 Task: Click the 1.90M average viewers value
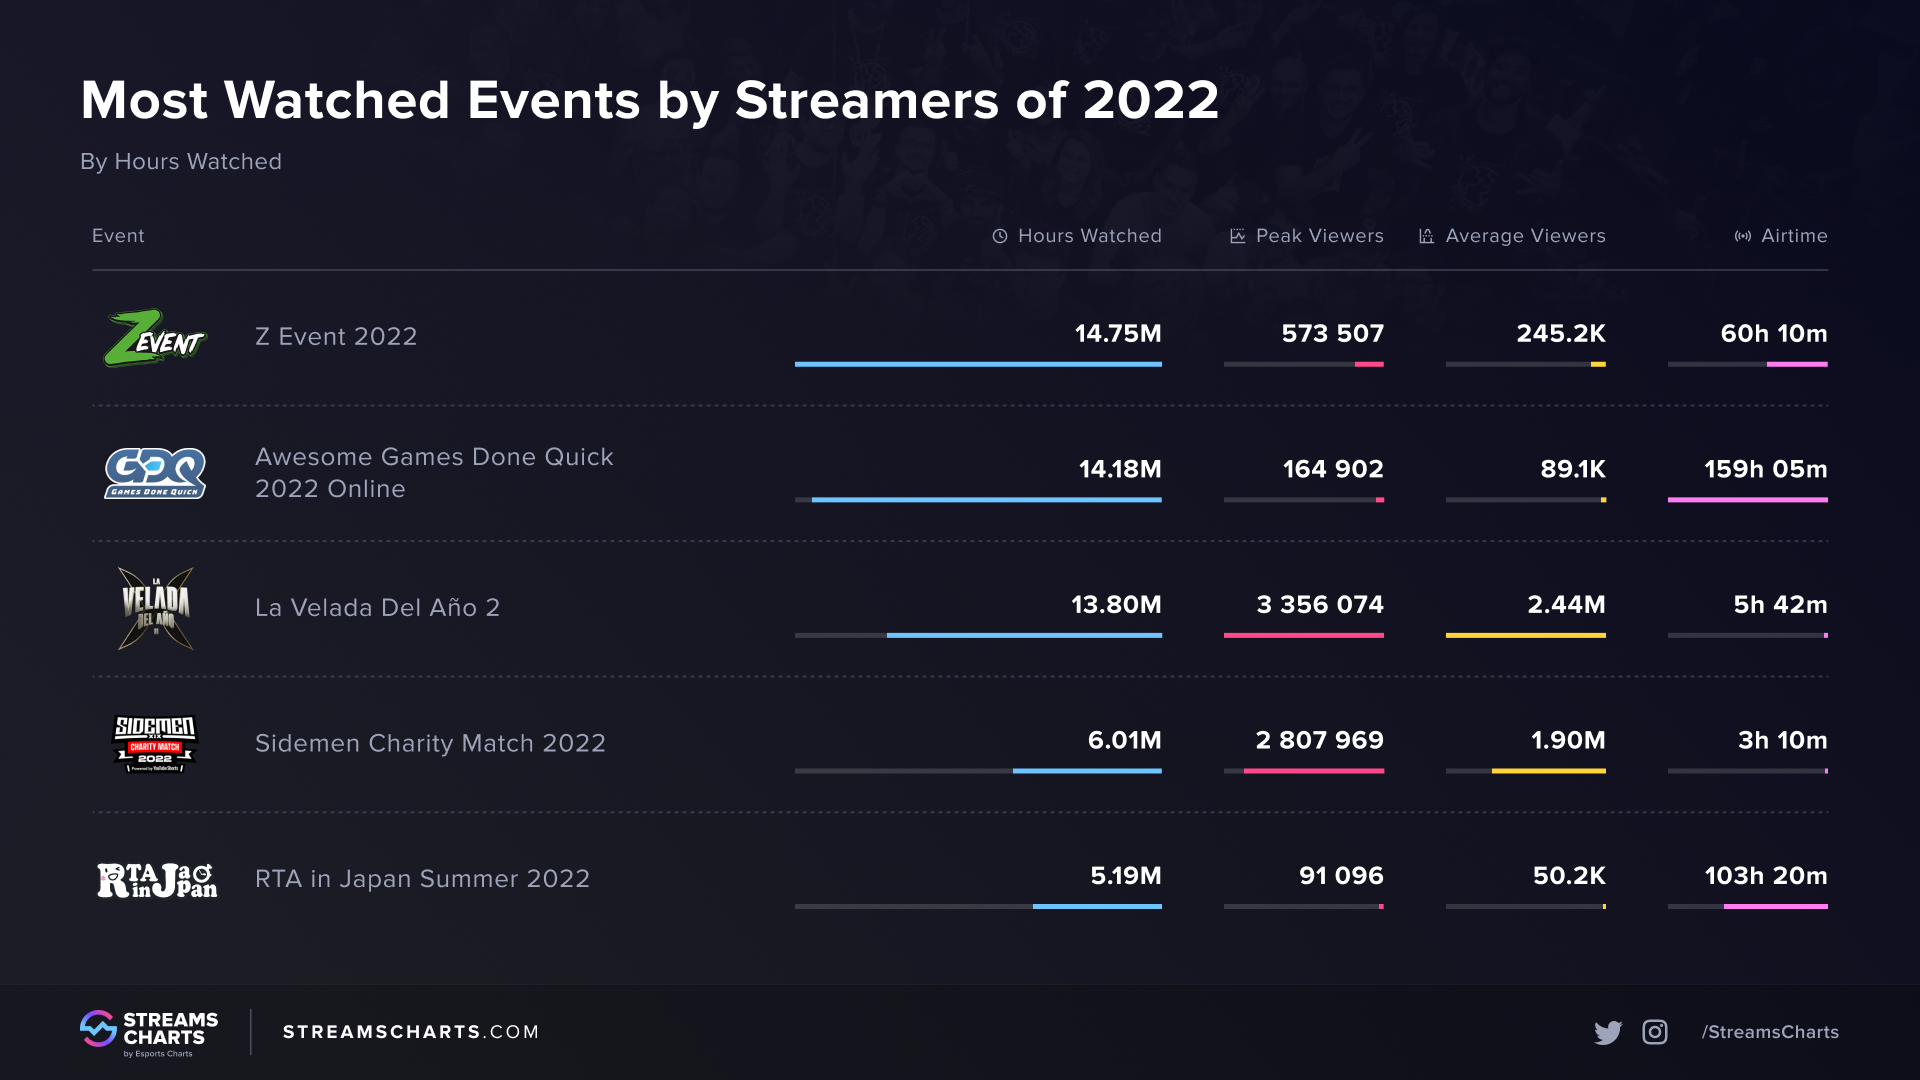[x=1568, y=741]
